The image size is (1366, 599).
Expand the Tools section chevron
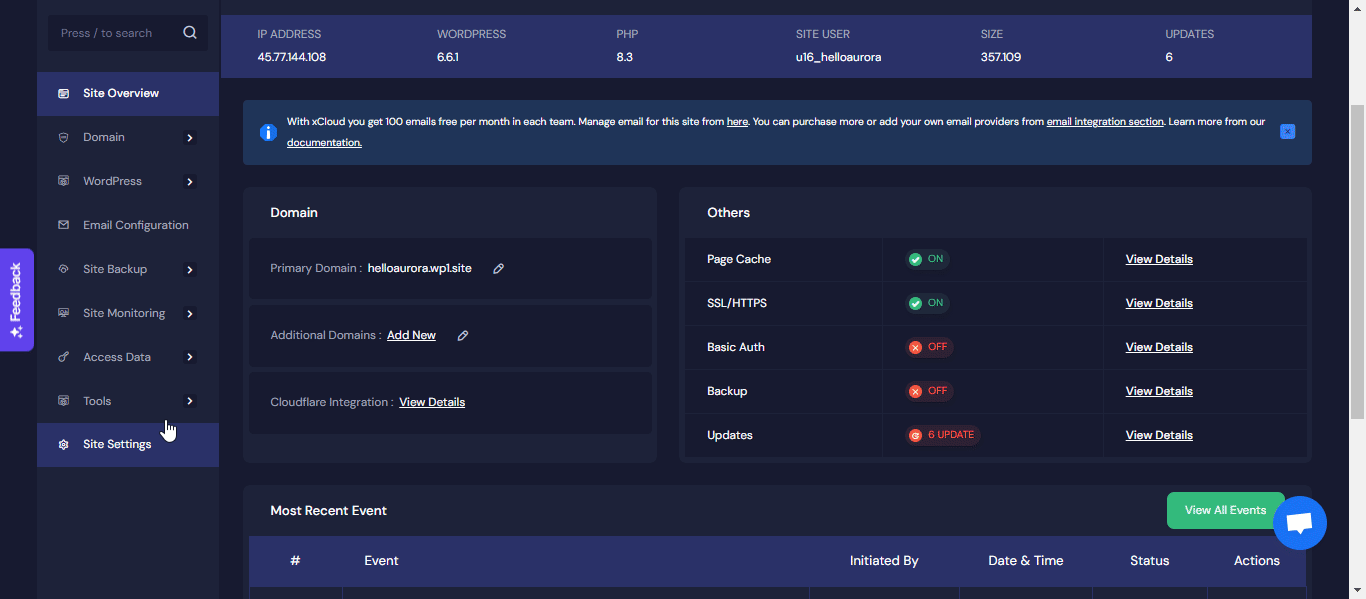[190, 401]
